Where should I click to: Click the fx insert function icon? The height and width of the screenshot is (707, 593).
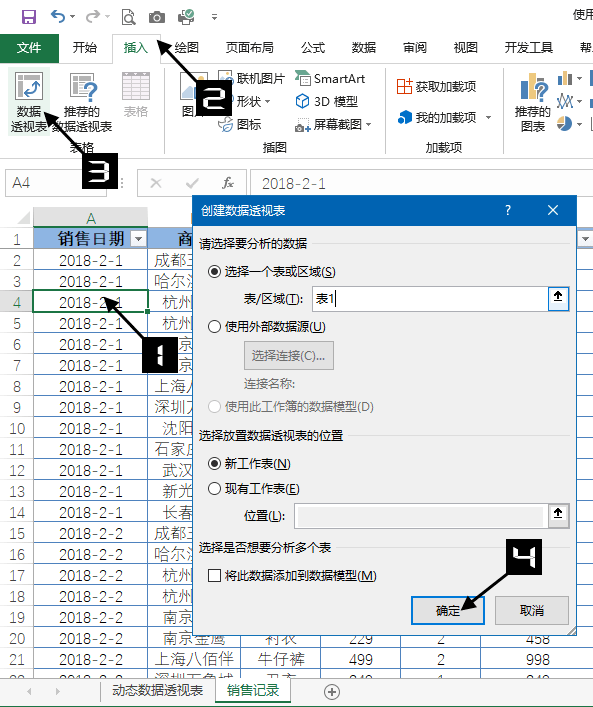click(x=228, y=183)
